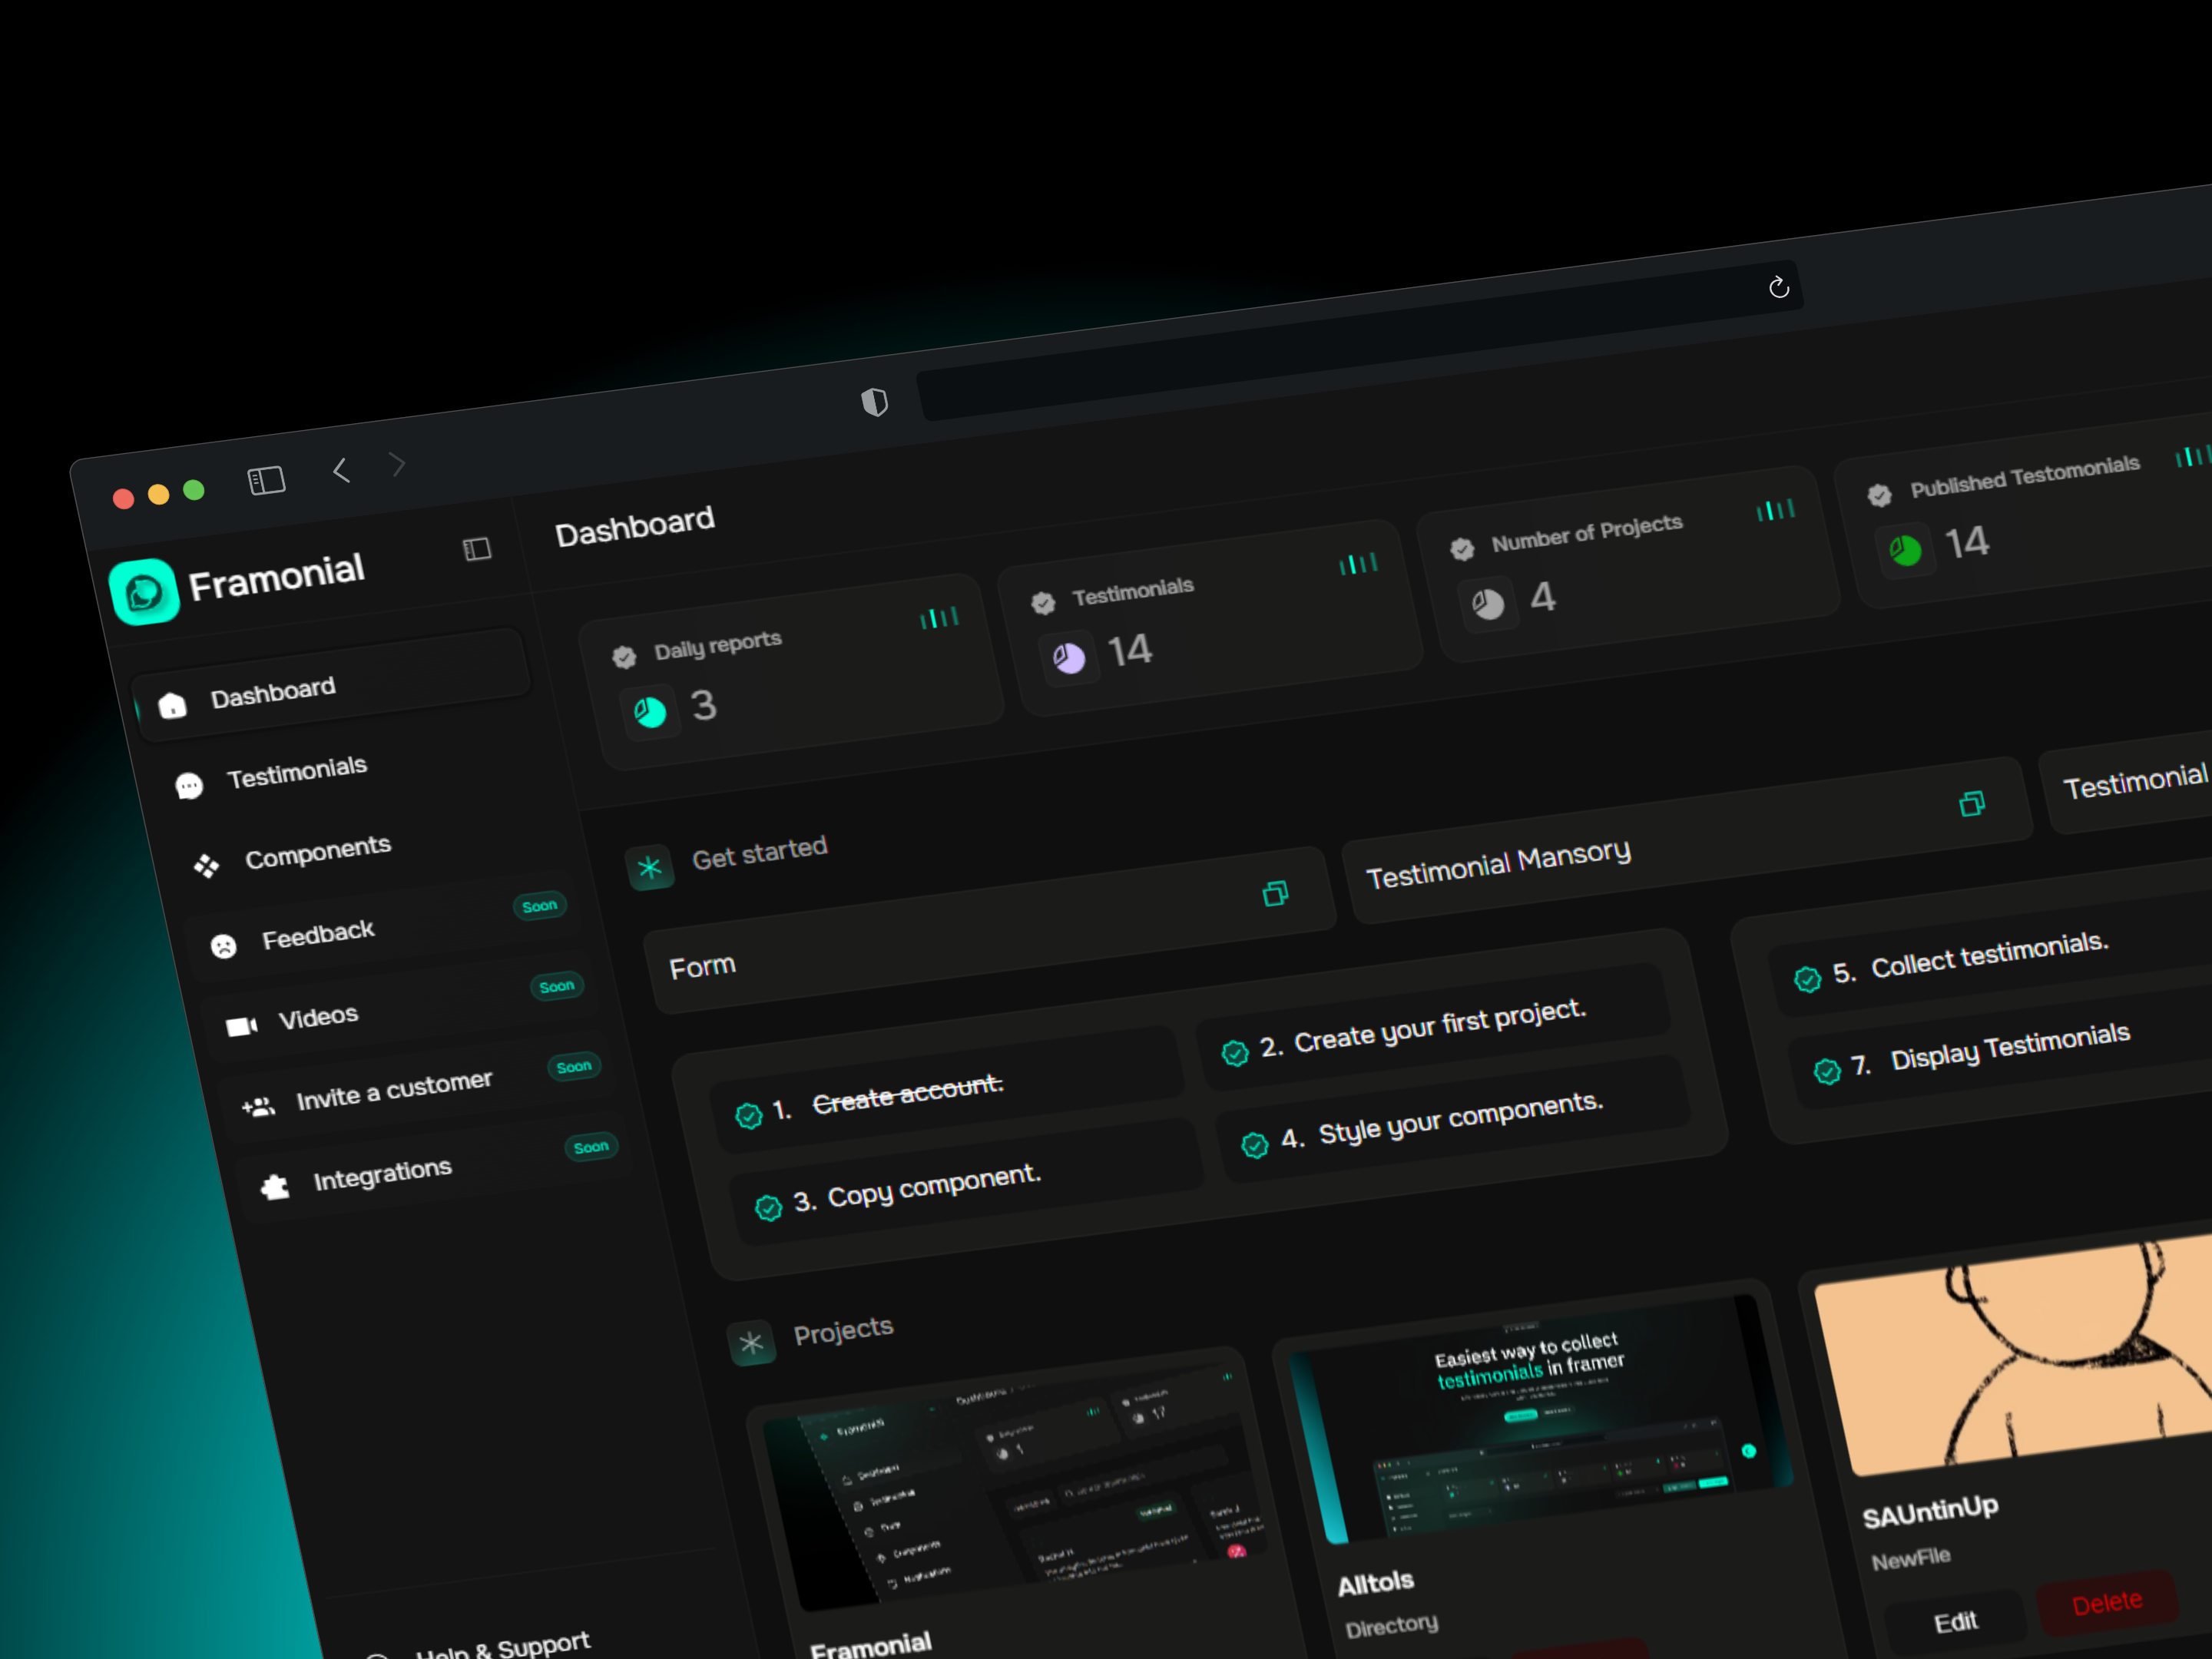Toggle step 5 Collect testimonials check
Image resolution: width=2212 pixels, height=1659 pixels.
(1807, 979)
